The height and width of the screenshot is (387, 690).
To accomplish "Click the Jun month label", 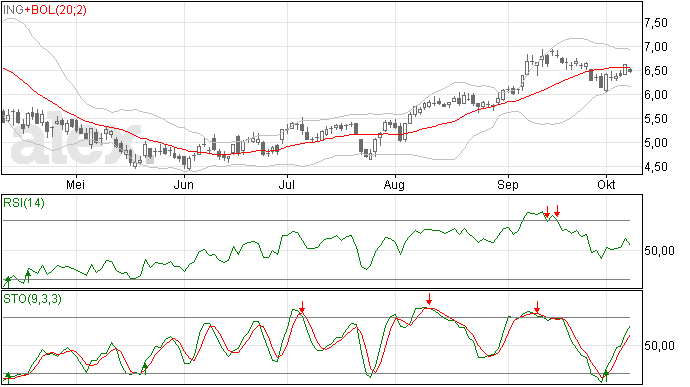I will [184, 185].
